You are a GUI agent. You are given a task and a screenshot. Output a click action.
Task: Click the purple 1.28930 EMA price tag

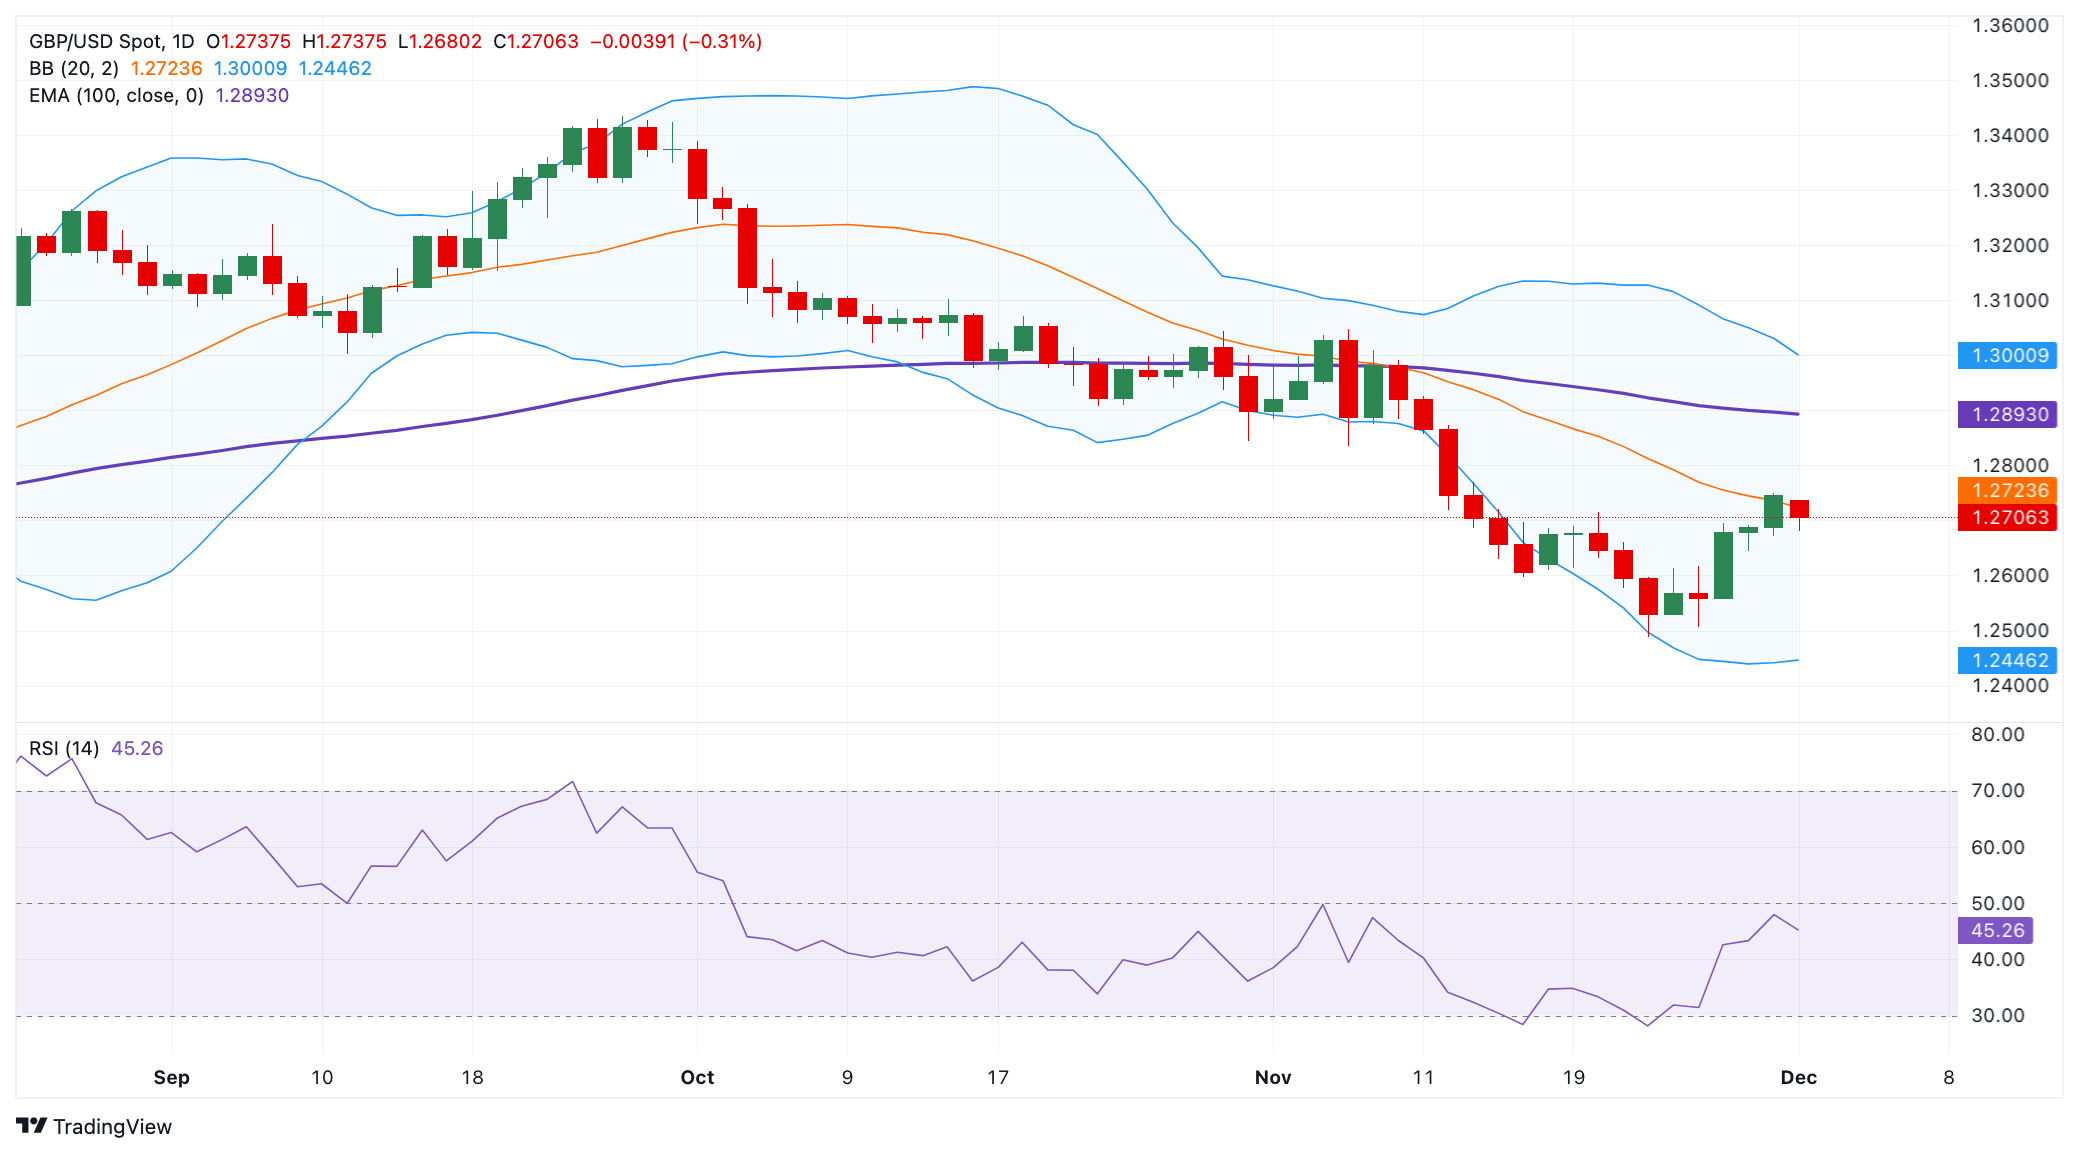[2007, 414]
